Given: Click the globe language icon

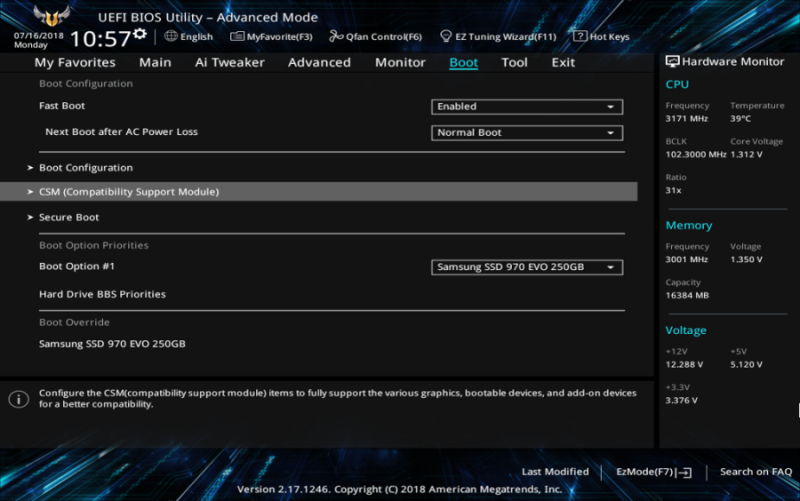Looking at the screenshot, I should 171,36.
